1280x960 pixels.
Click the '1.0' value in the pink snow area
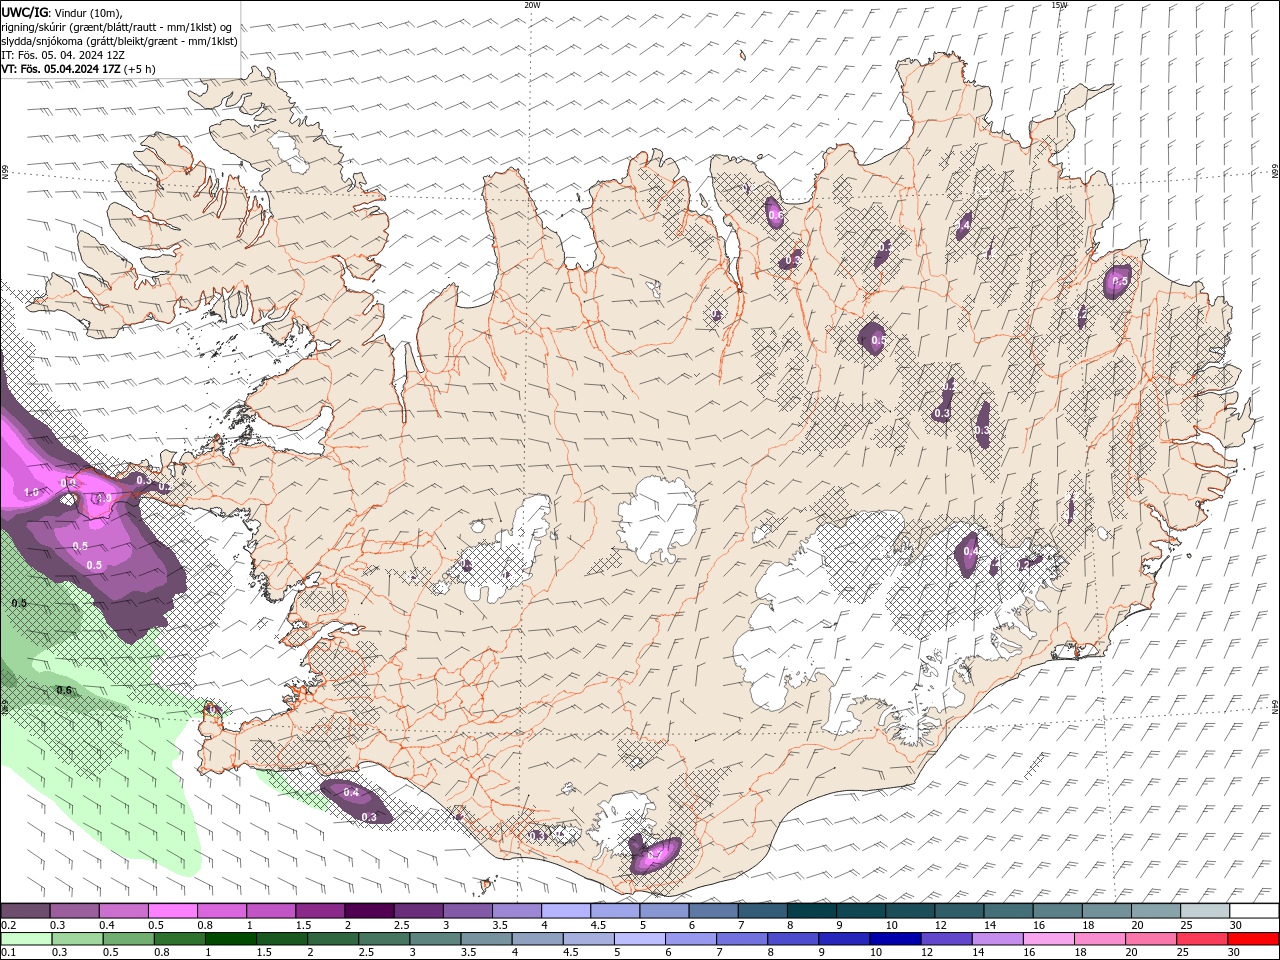(x=31, y=492)
